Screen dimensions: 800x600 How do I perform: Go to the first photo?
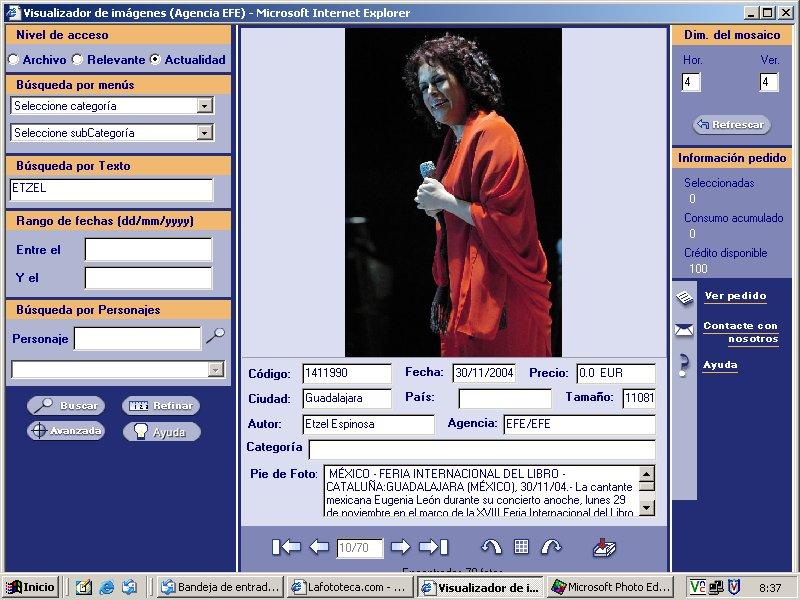tap(286, 547)
